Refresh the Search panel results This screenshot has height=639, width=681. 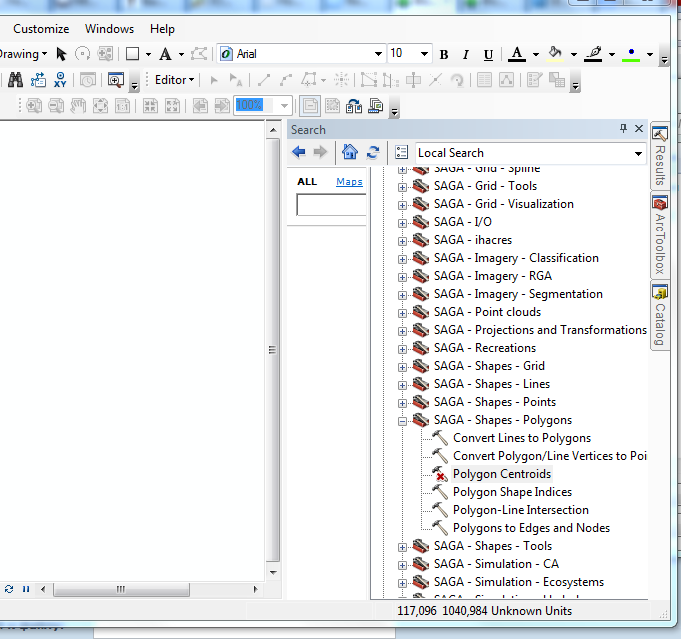373,152
